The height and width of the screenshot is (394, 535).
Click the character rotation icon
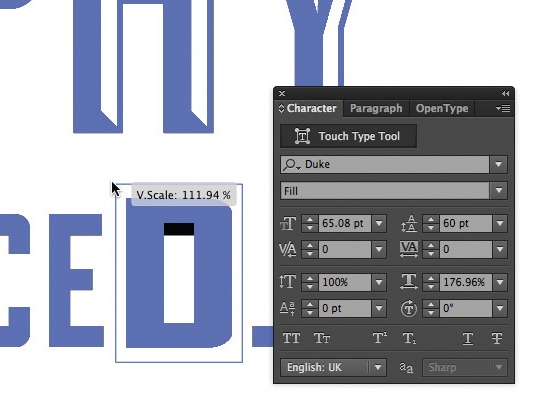pos(408,308)
